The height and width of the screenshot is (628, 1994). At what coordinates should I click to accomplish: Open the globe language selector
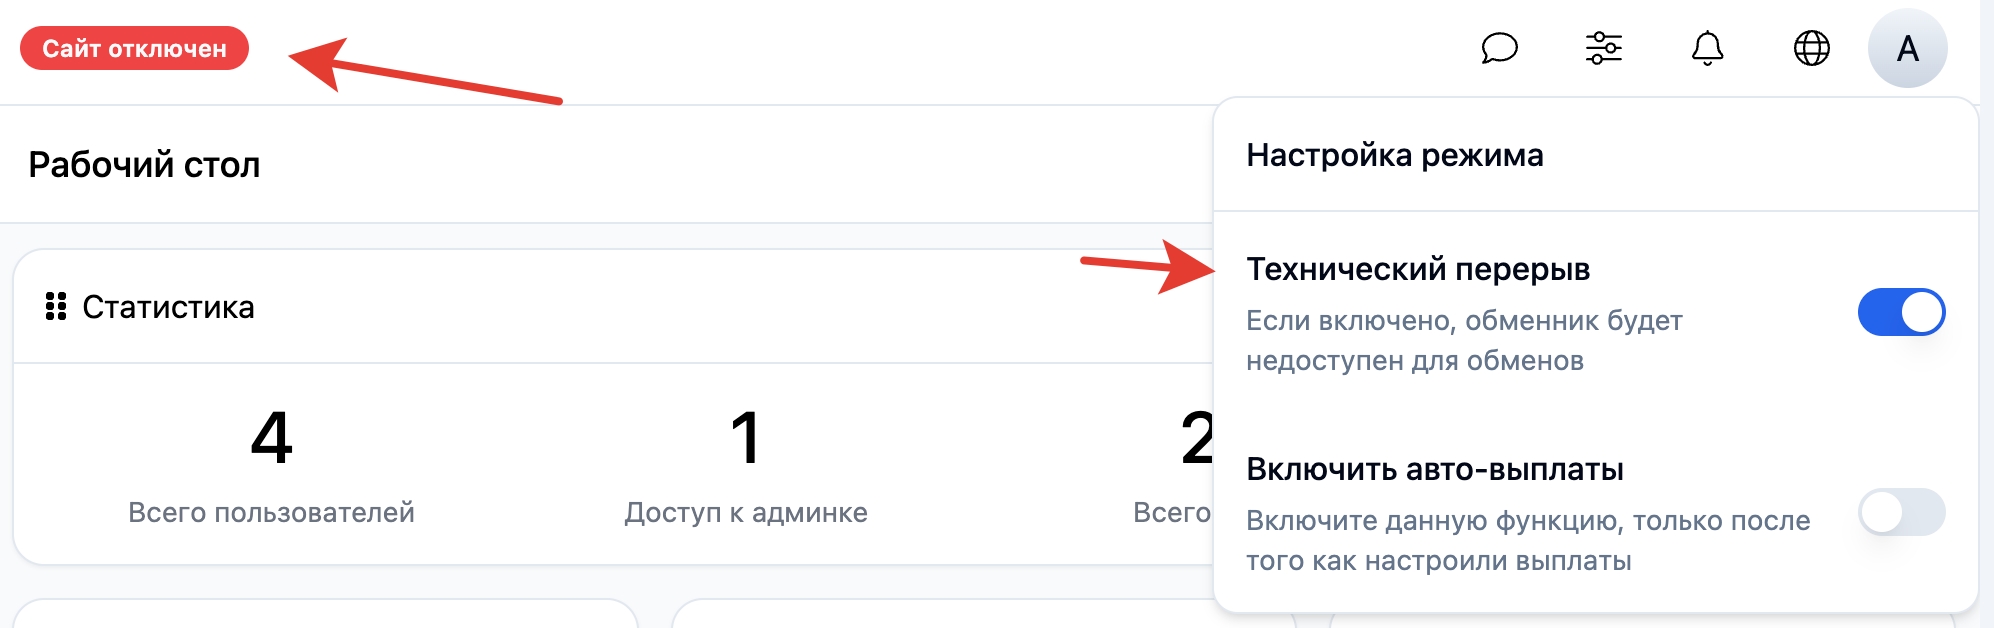point(1811,48)
